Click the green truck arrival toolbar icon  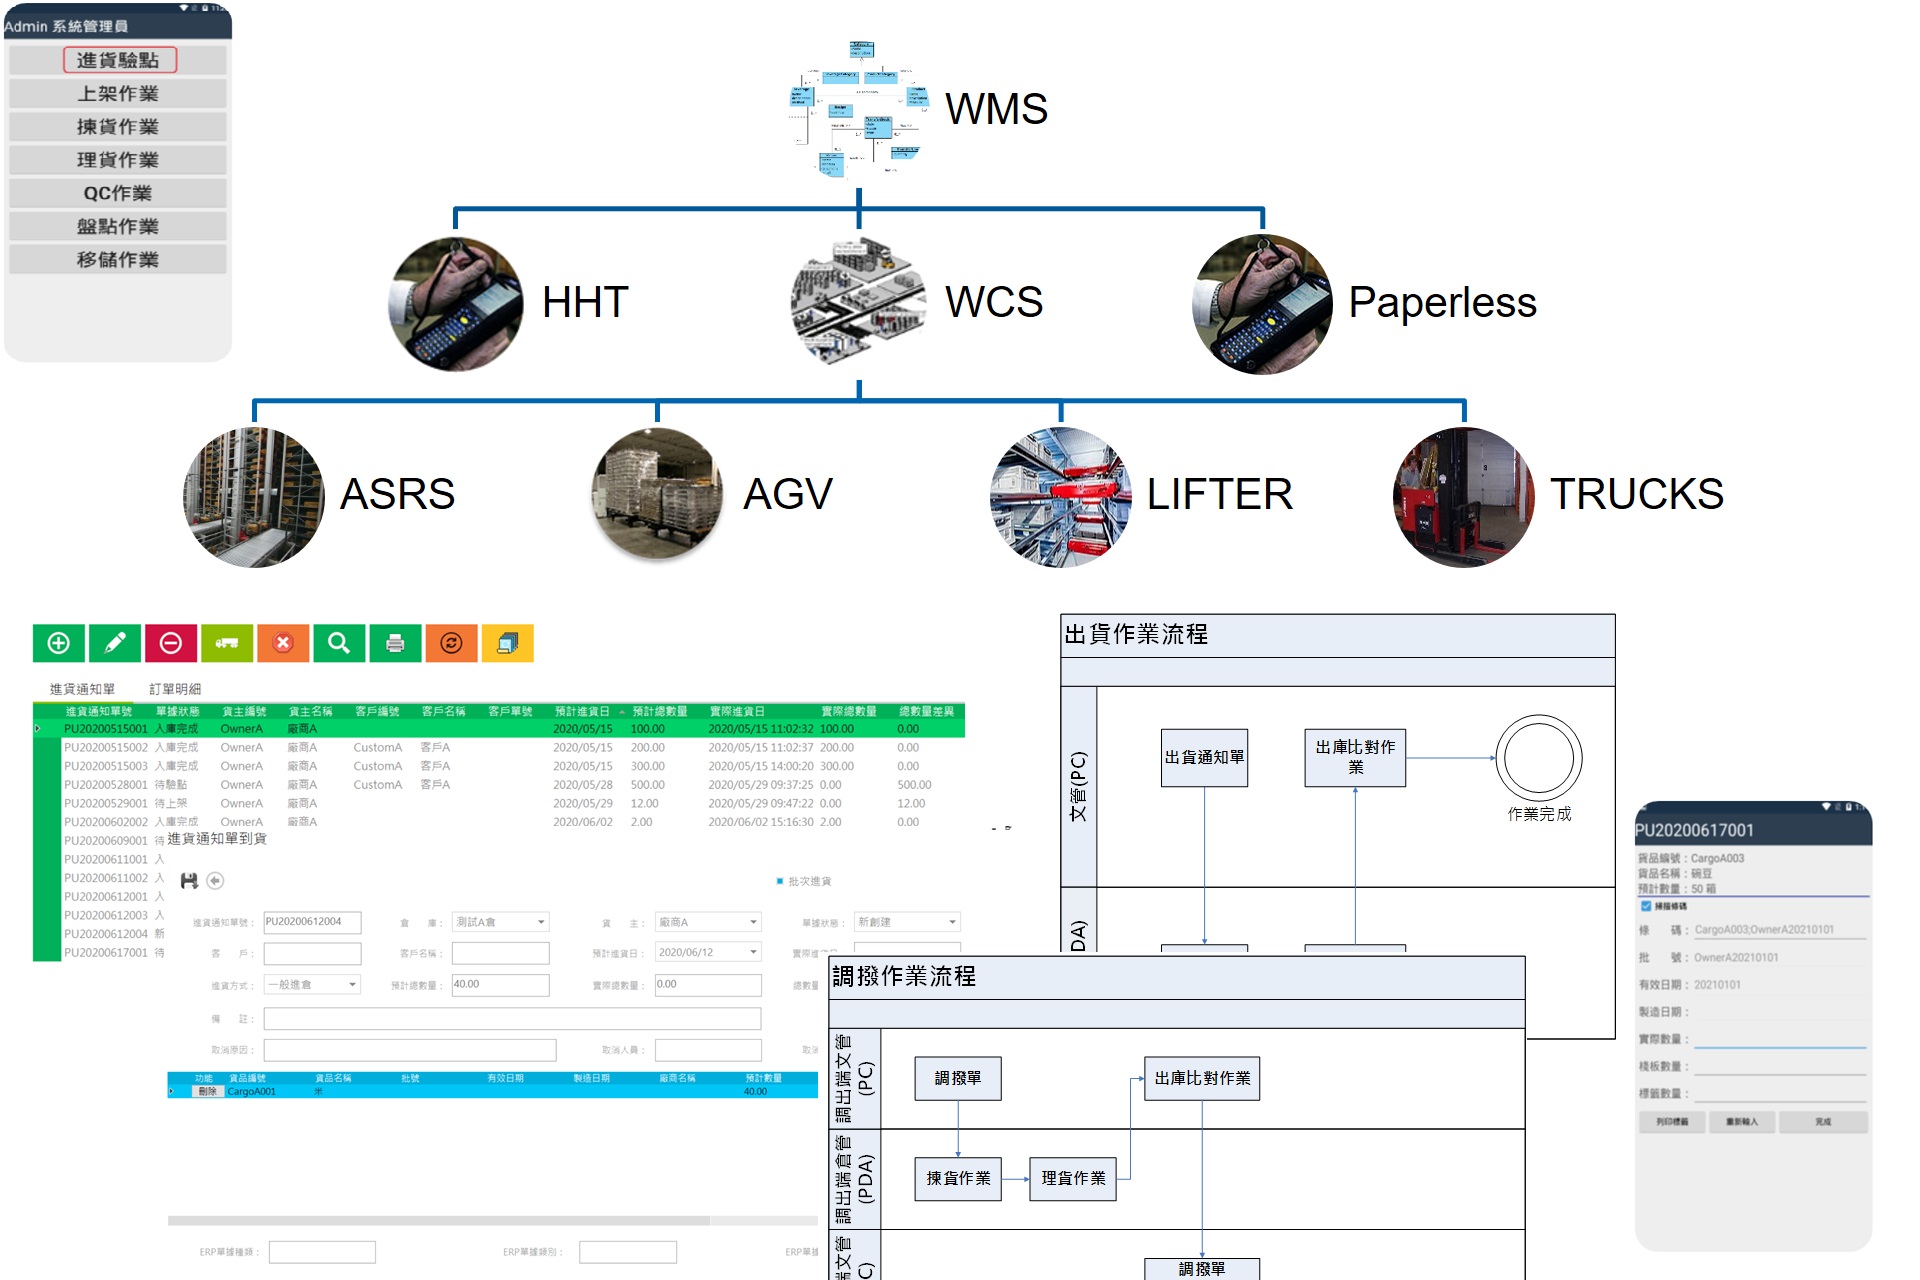click(227, 643)
